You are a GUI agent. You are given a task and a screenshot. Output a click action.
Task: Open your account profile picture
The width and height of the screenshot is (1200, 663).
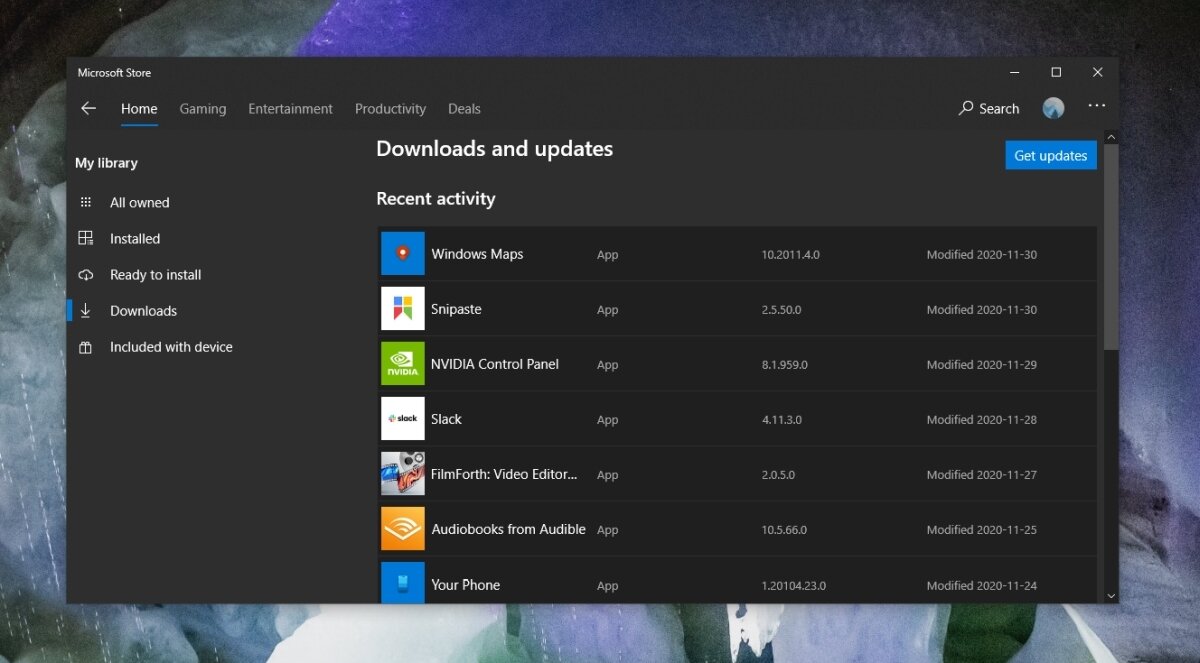(x=1053, y=107)
